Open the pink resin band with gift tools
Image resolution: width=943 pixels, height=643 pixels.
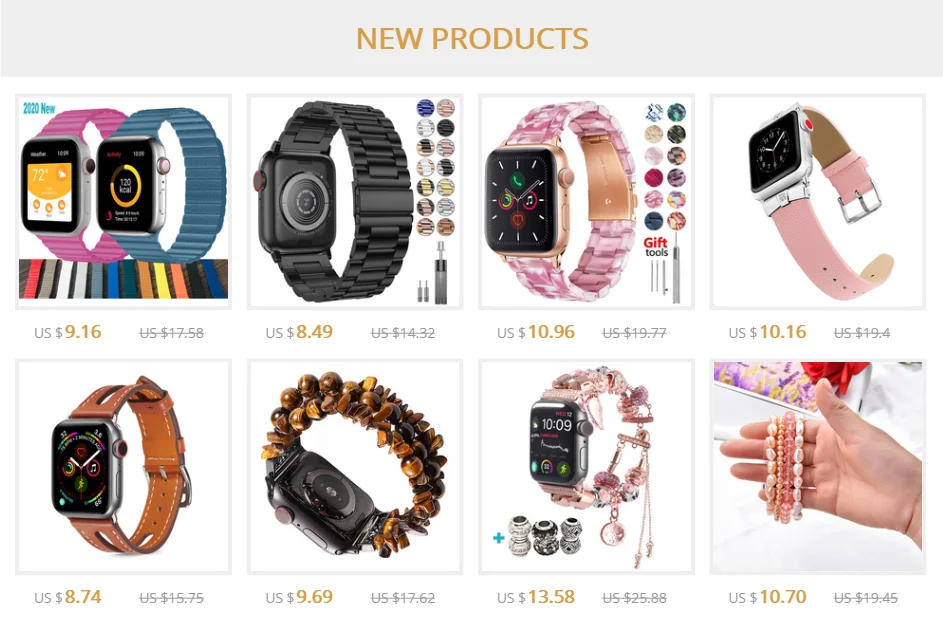[586, 202]
